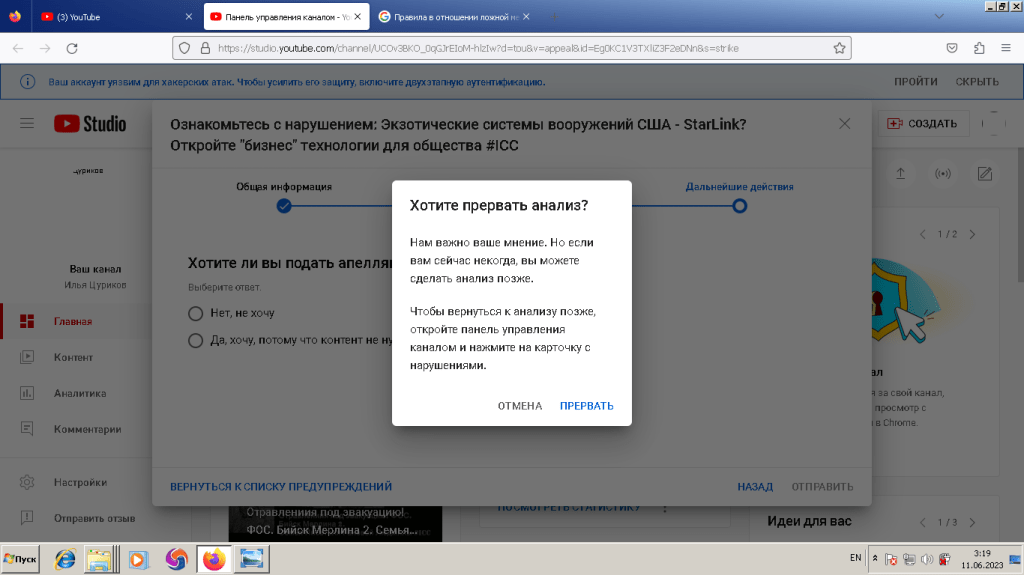Select the 'Да, хочу' appeal radio option
The width and height of the screenshot is (1024, 575).
(x=196, y=341)
